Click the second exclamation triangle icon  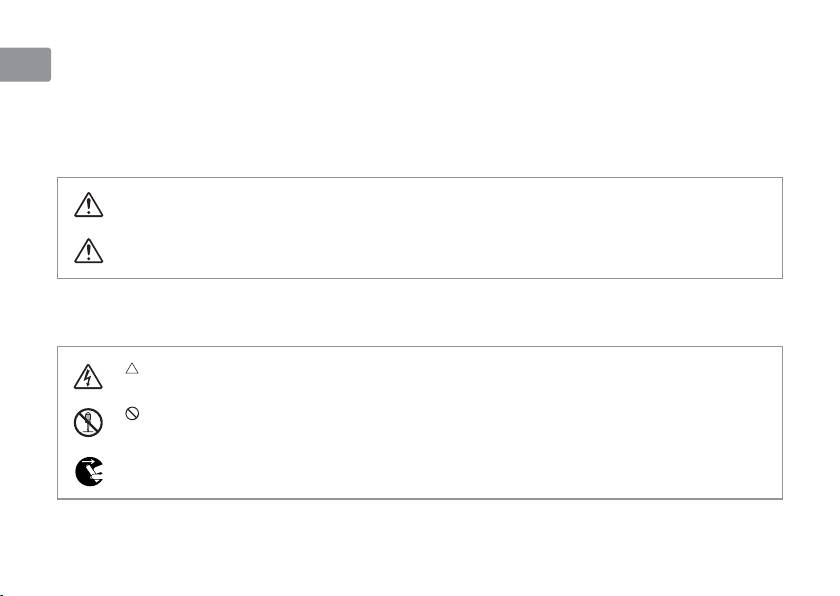point(88,252)
